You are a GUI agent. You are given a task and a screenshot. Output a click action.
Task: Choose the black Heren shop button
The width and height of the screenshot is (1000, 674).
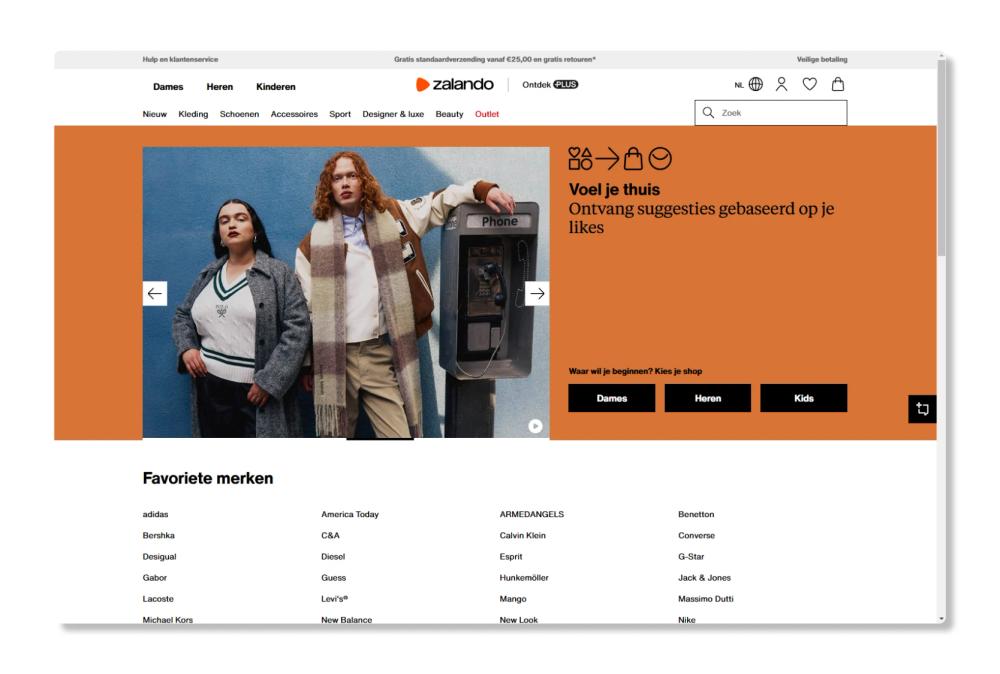pyautogui.click(x=707, y=398)
